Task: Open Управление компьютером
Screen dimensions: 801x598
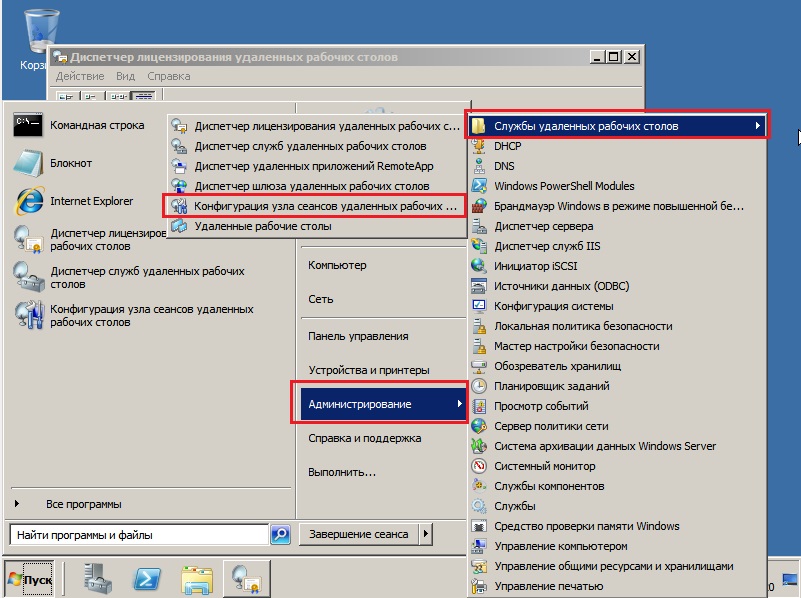Action: 618,546
